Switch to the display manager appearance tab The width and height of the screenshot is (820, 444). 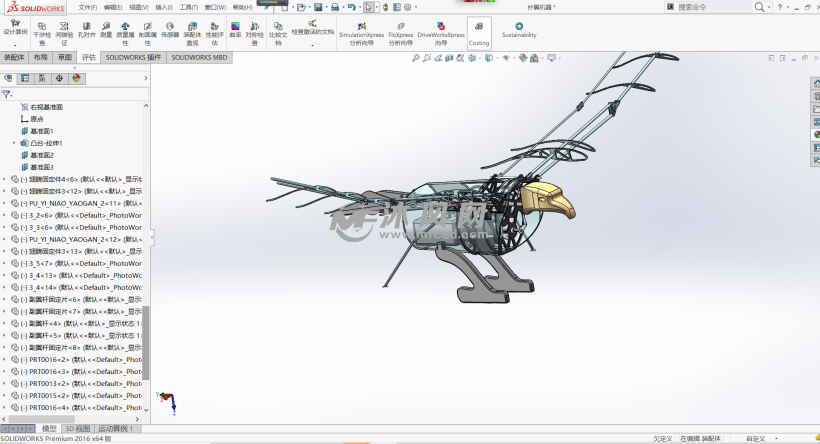click(74, 77)
